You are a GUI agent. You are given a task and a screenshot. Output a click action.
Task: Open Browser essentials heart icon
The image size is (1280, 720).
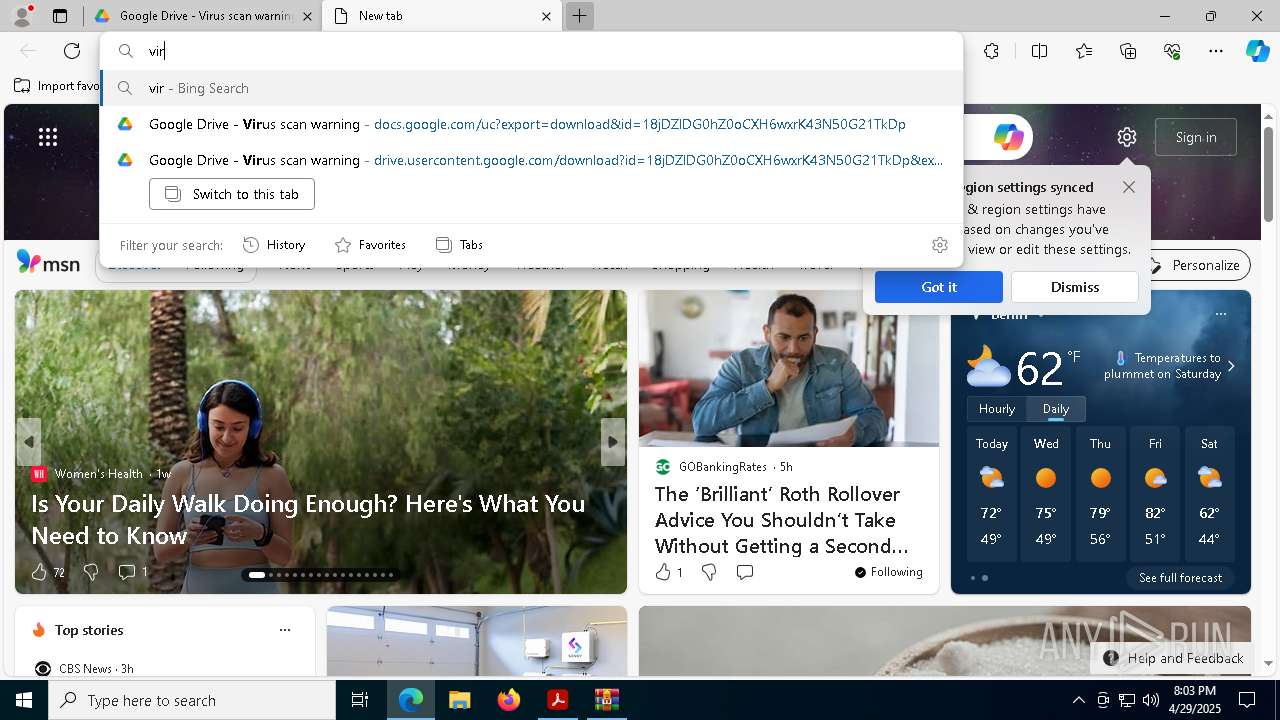[x=1172, y=51]
